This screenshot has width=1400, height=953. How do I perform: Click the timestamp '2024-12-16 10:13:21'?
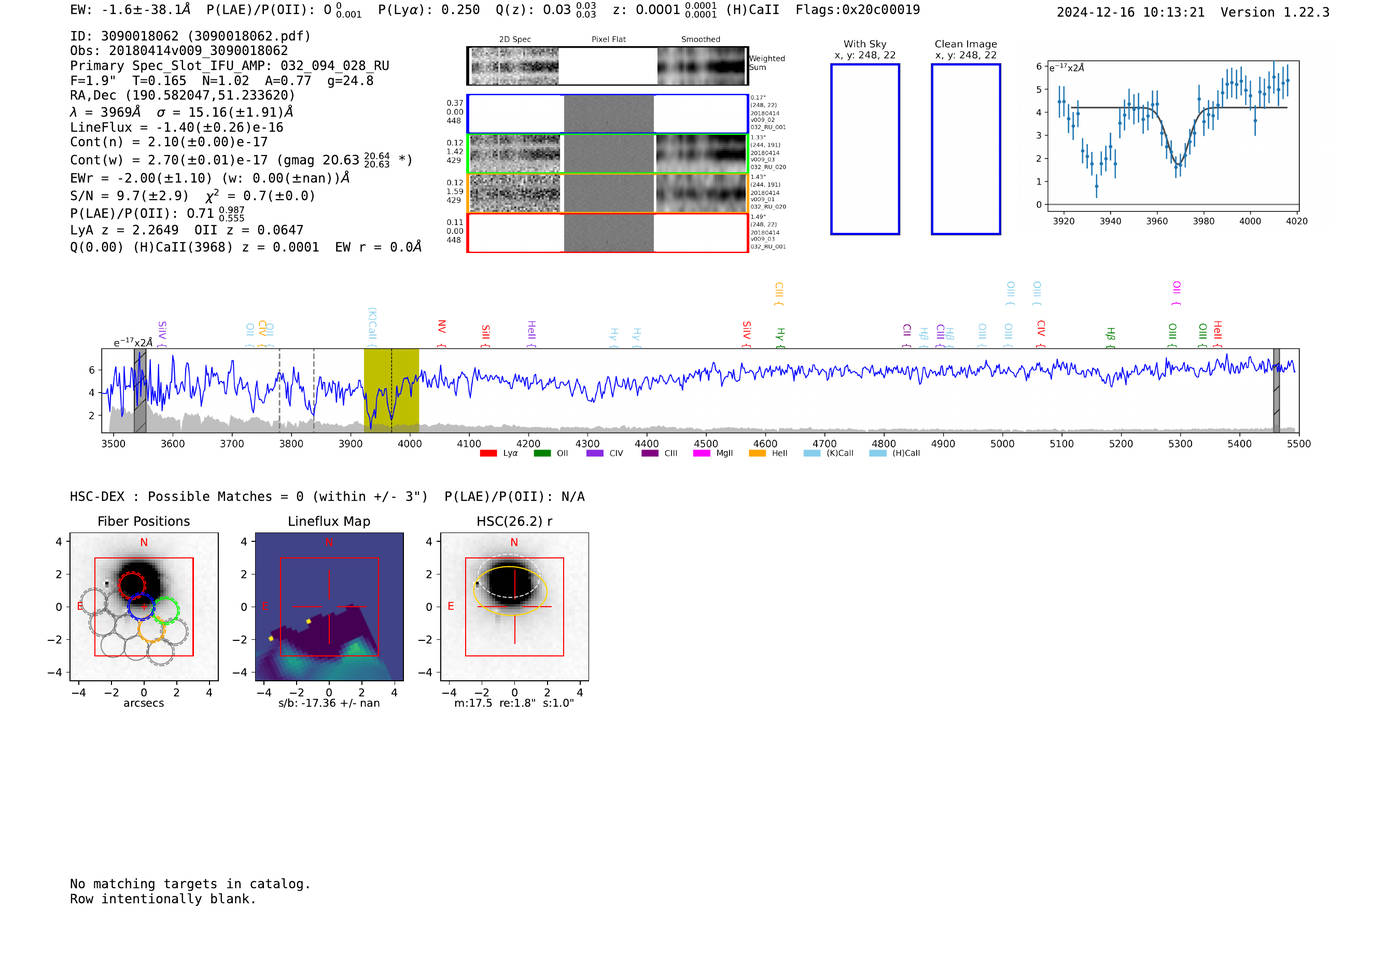click(1130, 12)
